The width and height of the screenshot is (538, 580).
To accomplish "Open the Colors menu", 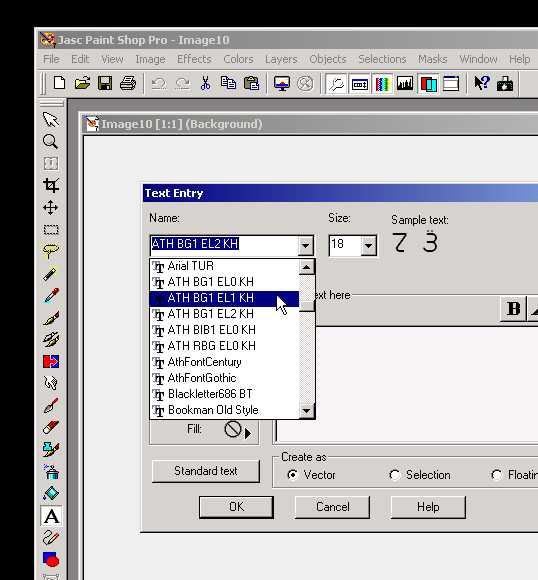I will pyautogui.click(x=238, y=59).
